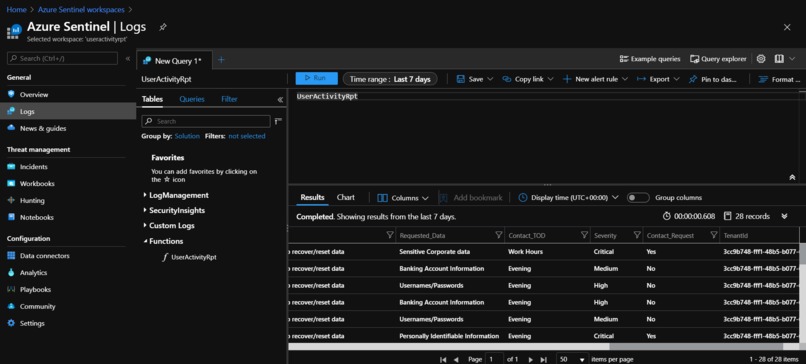
Task: Change Group by Solution
Action: 187,136
